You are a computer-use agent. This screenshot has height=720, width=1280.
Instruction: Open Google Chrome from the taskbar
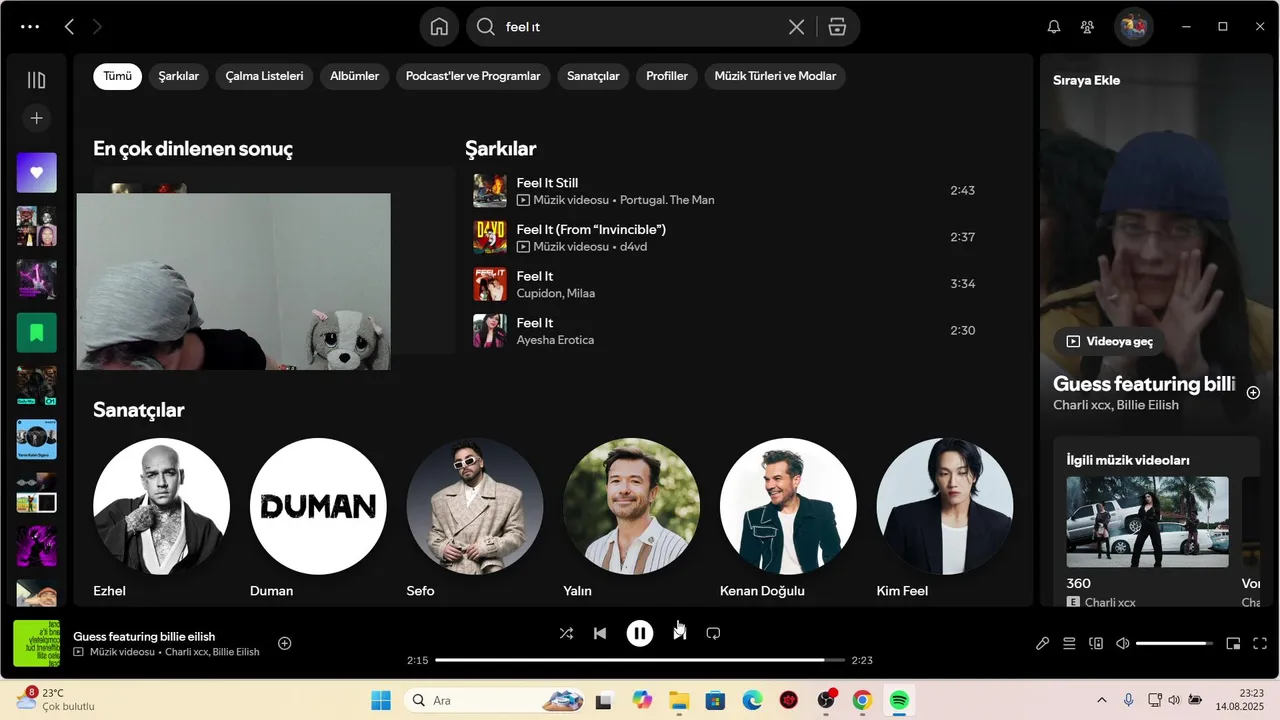coord(862,700)
